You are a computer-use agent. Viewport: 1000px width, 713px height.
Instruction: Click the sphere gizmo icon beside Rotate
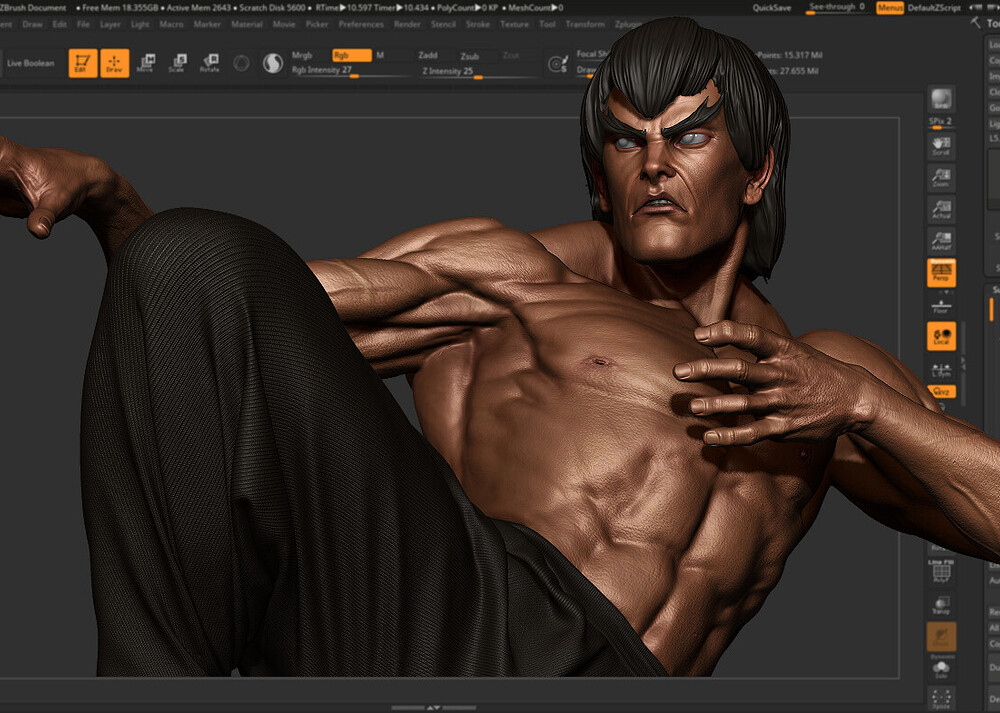click(x=241, y=63)
